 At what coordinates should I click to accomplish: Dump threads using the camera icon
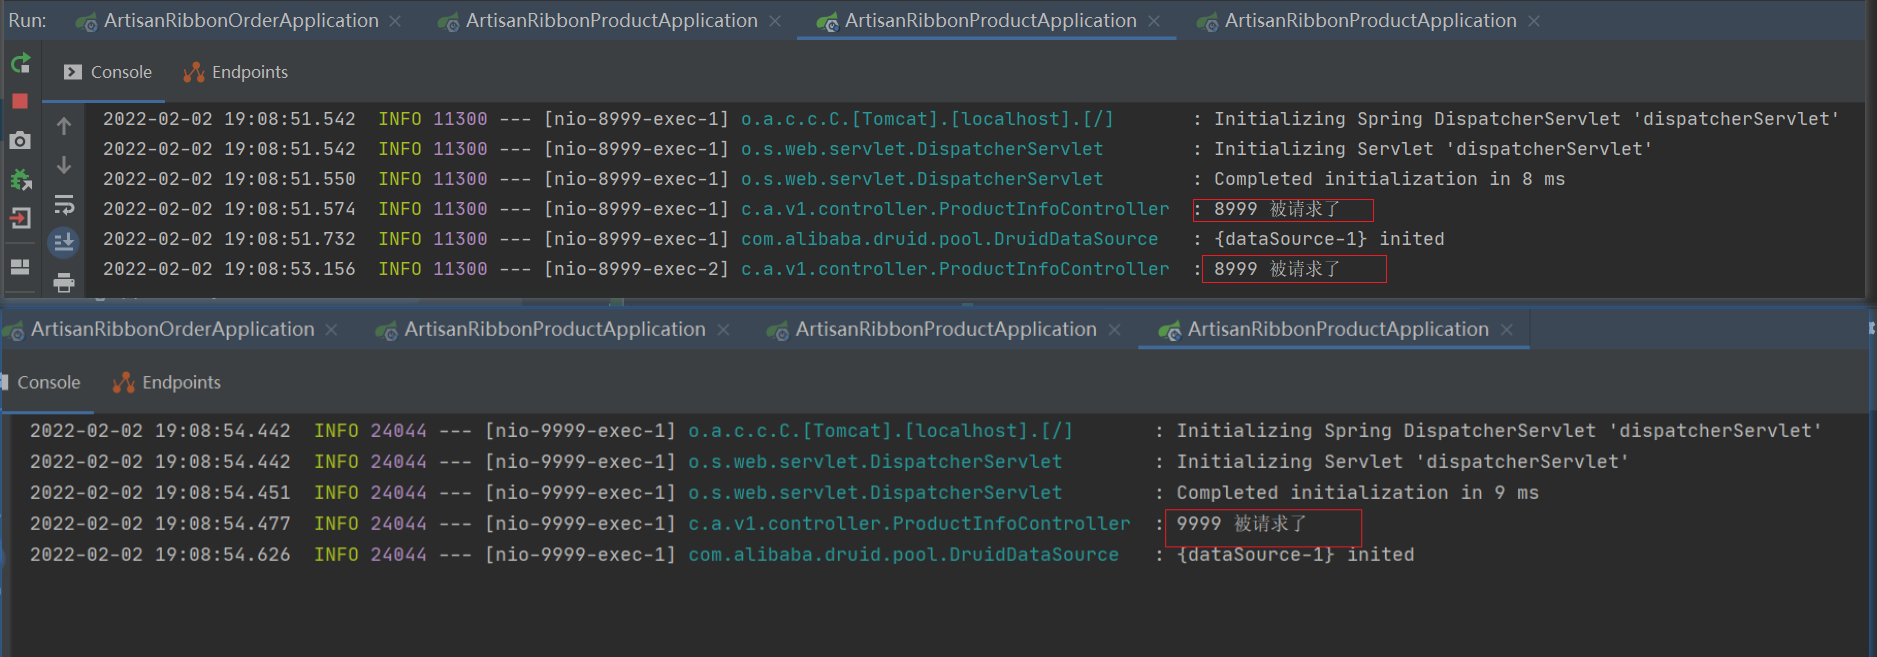tap(20, 141)
